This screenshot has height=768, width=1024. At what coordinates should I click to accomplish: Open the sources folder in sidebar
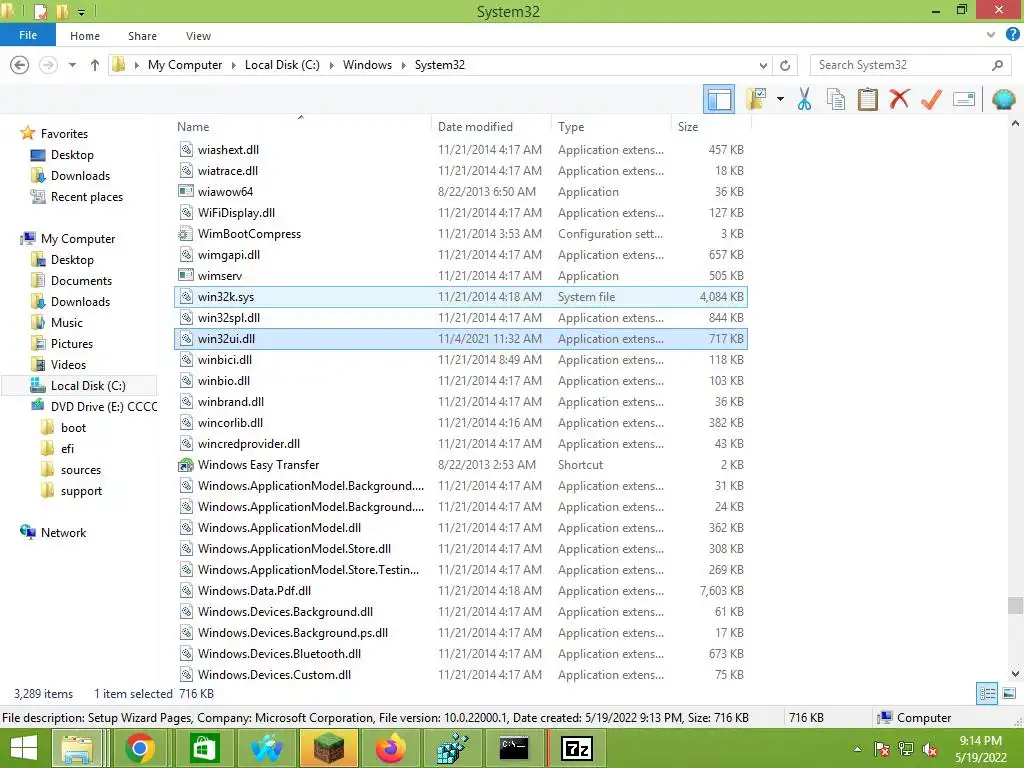click(80, 470)
